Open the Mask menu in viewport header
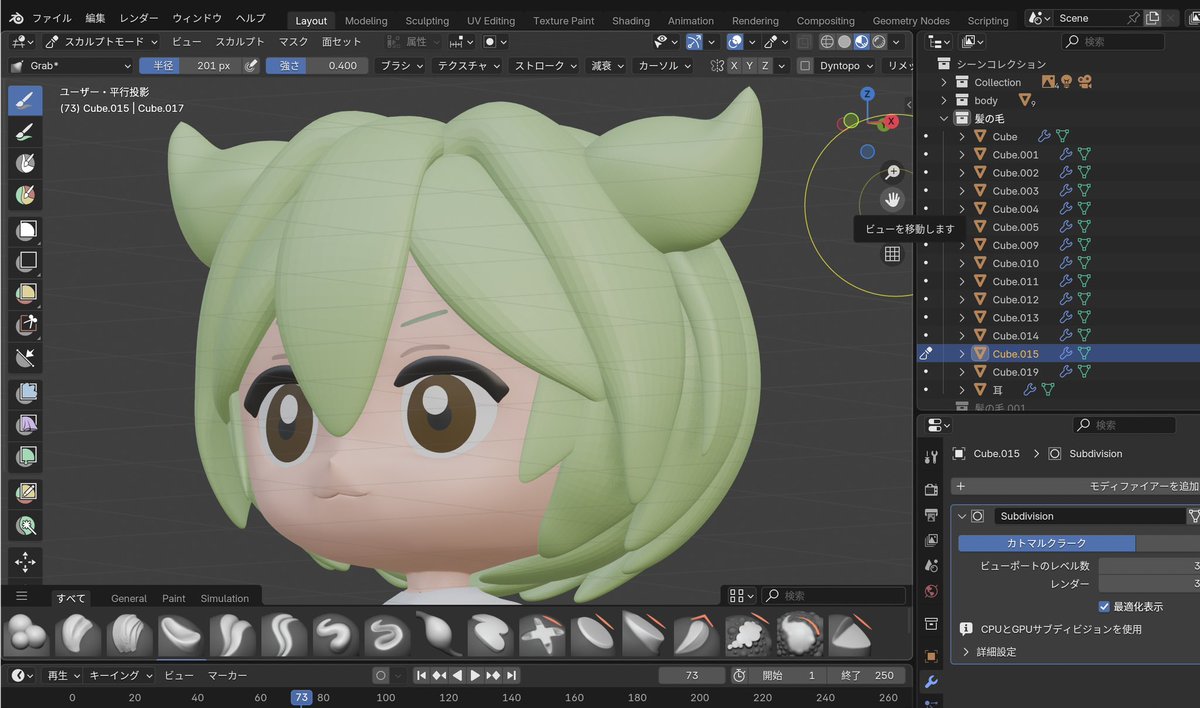The height and width of the screenshot is (708, 1200). click(x=293, y=42)
